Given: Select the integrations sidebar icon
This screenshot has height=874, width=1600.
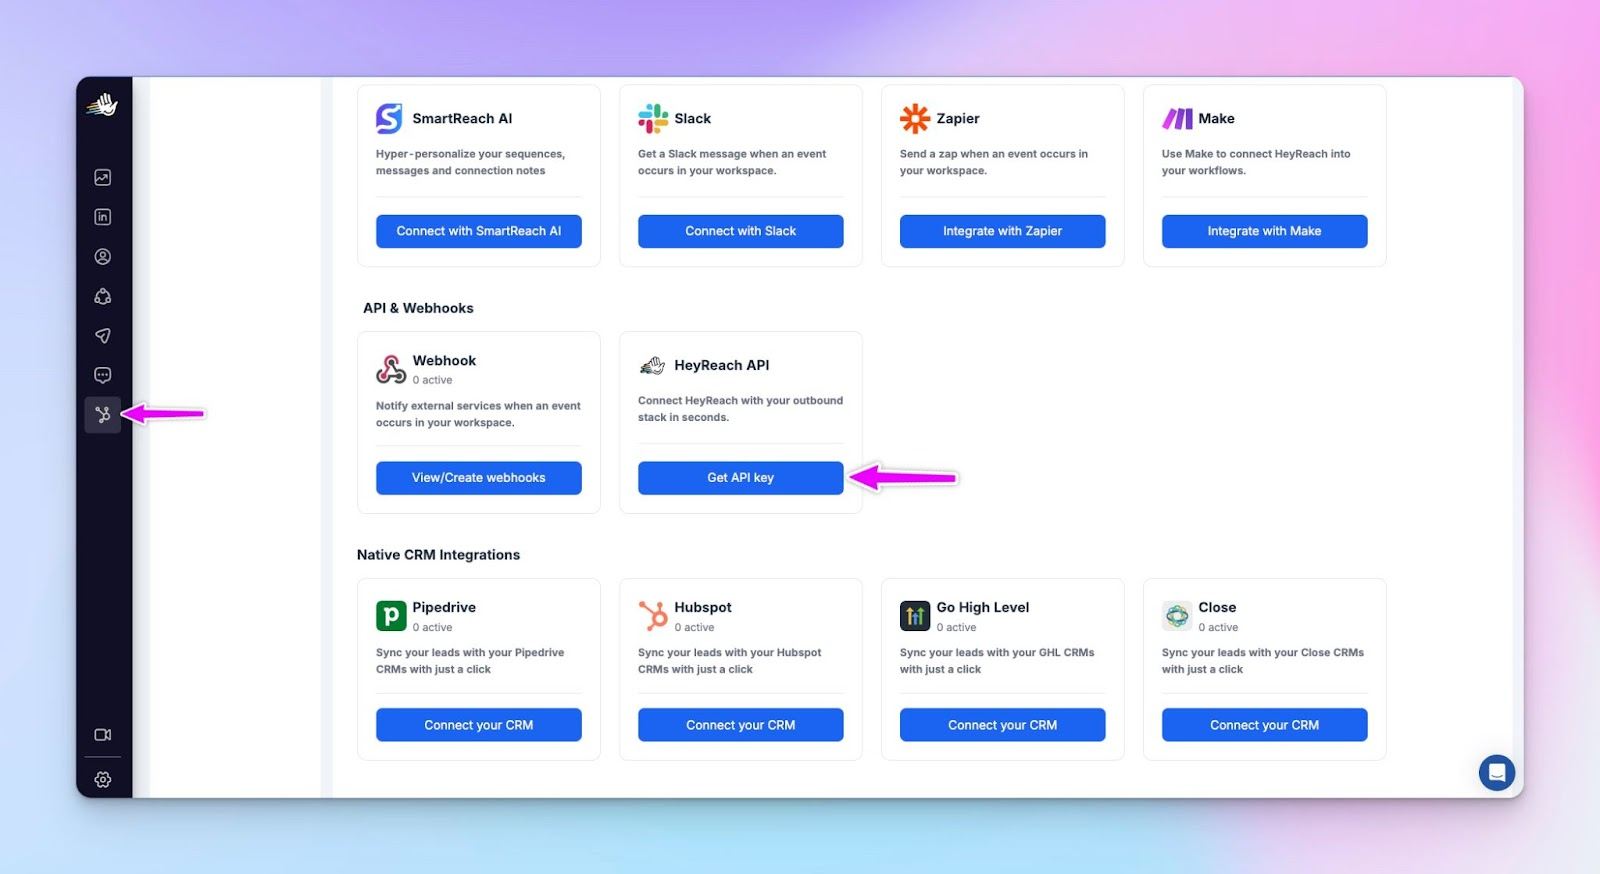Looking at the screenshot, I should [102, 414].
